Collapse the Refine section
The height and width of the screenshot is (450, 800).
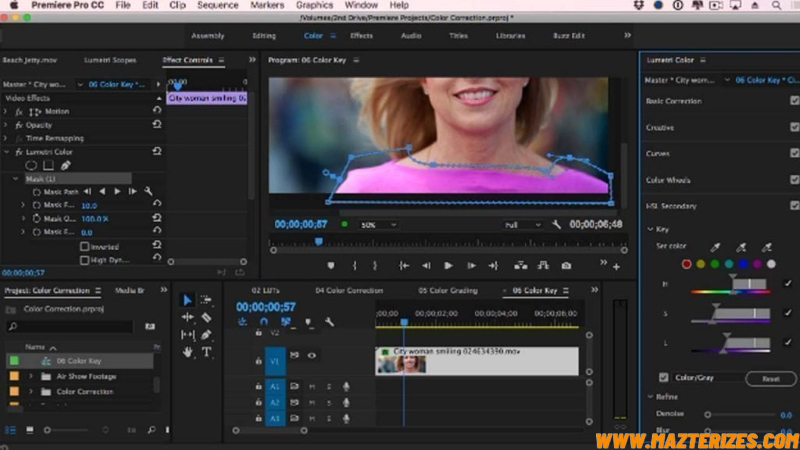coord(651,396)
